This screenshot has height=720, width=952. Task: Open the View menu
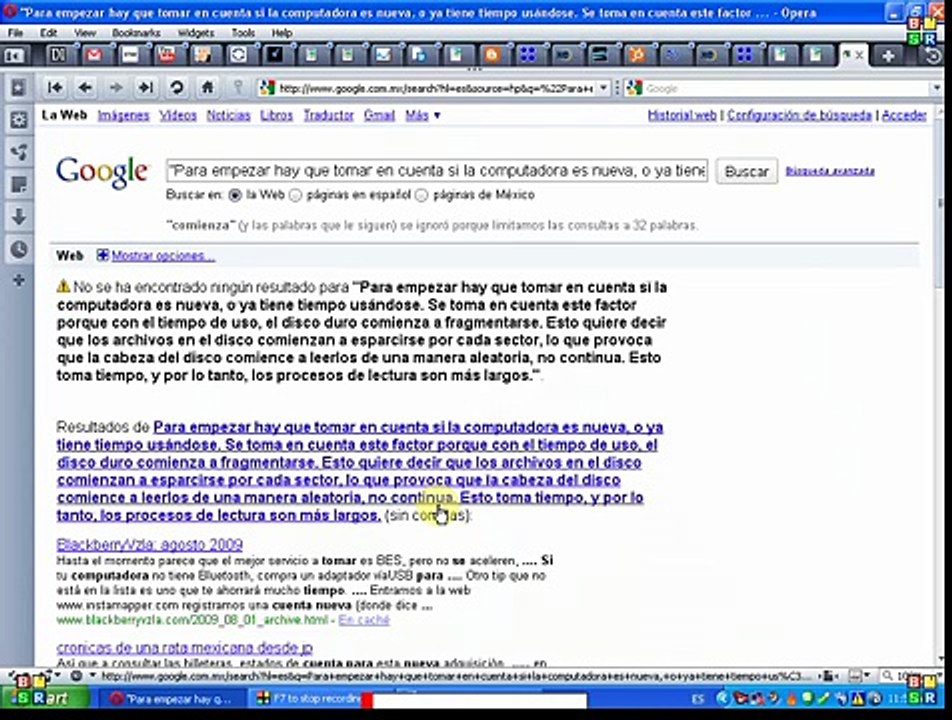85,33
